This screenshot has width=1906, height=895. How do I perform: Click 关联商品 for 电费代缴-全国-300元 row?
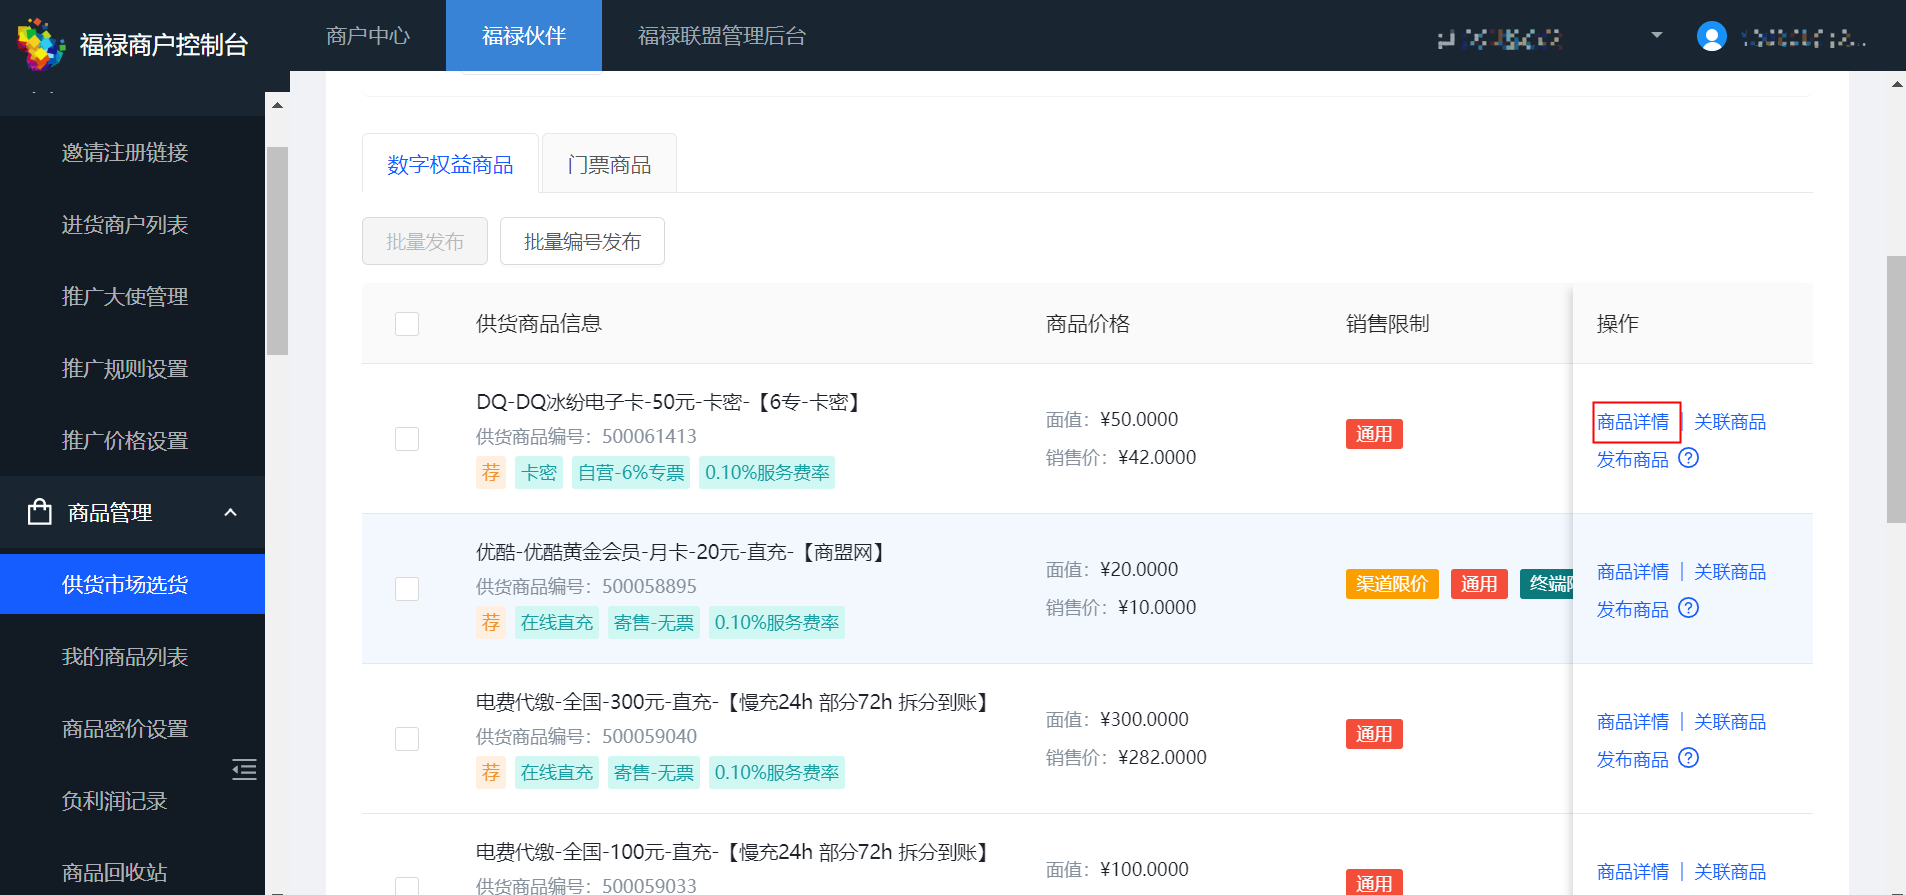[x=1730, y=722]
